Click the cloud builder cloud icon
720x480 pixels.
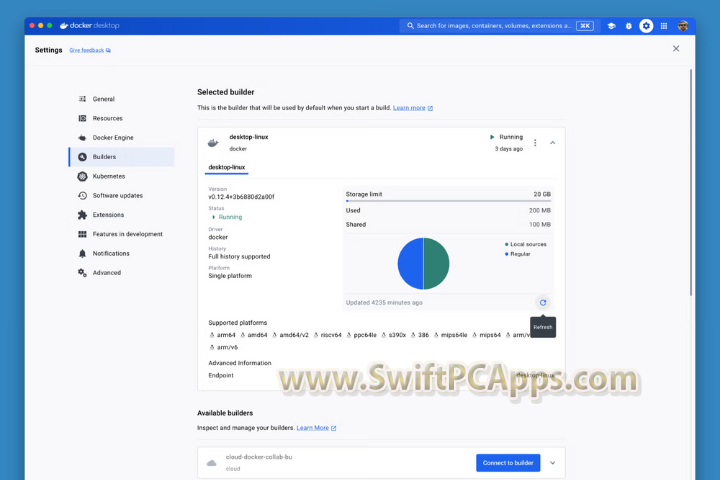212,463
